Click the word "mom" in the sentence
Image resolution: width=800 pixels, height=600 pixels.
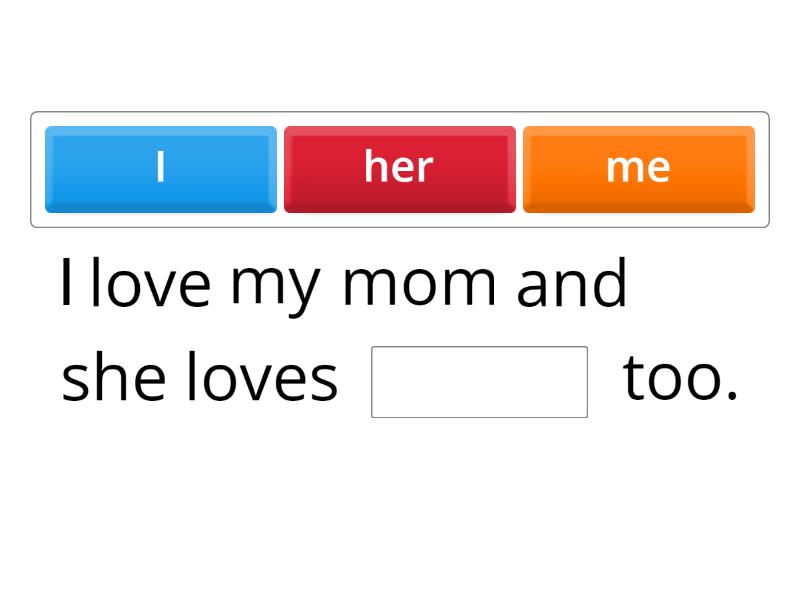419,283
